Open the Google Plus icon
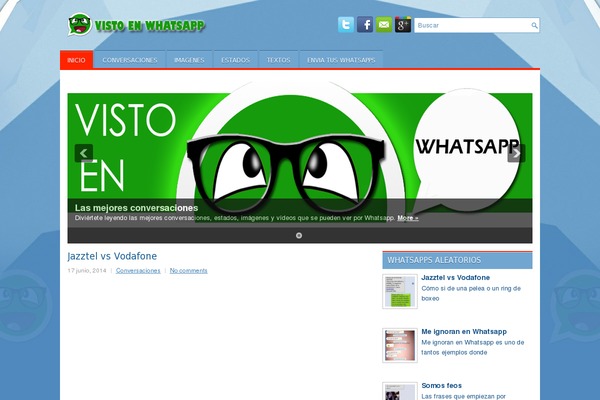 [x=403, y=25]
